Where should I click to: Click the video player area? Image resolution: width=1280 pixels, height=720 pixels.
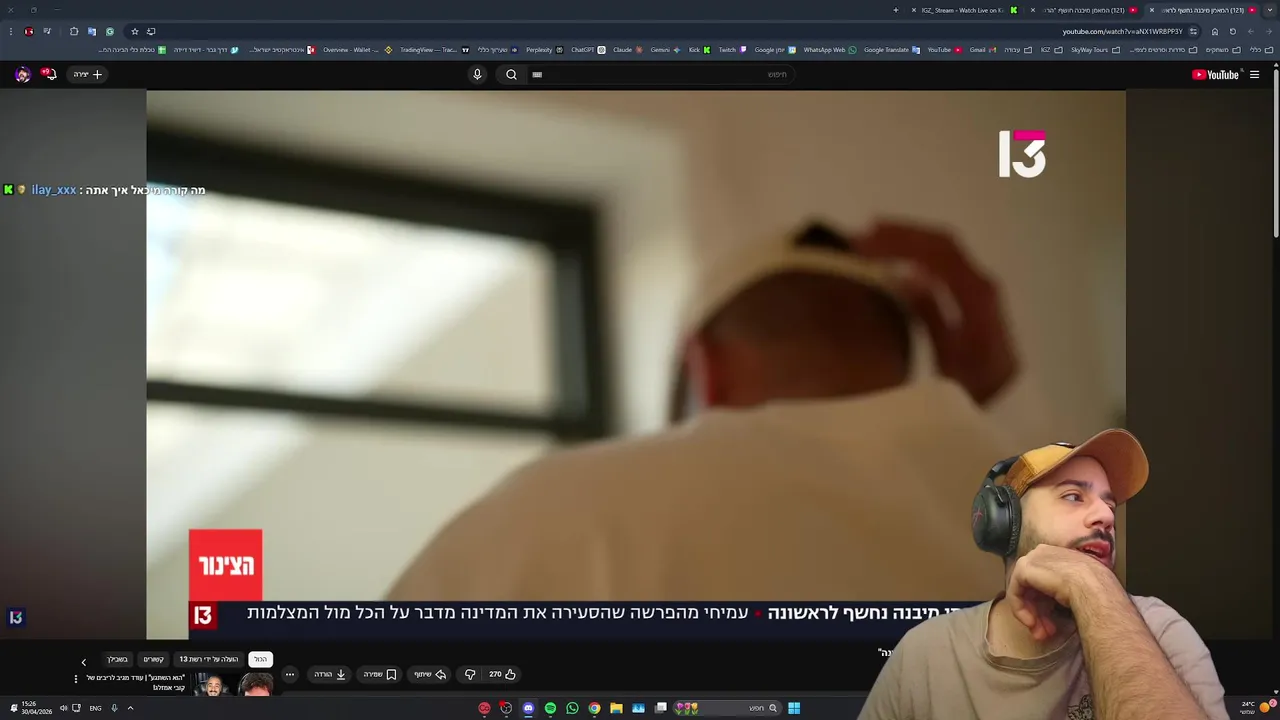click(636, 364)
